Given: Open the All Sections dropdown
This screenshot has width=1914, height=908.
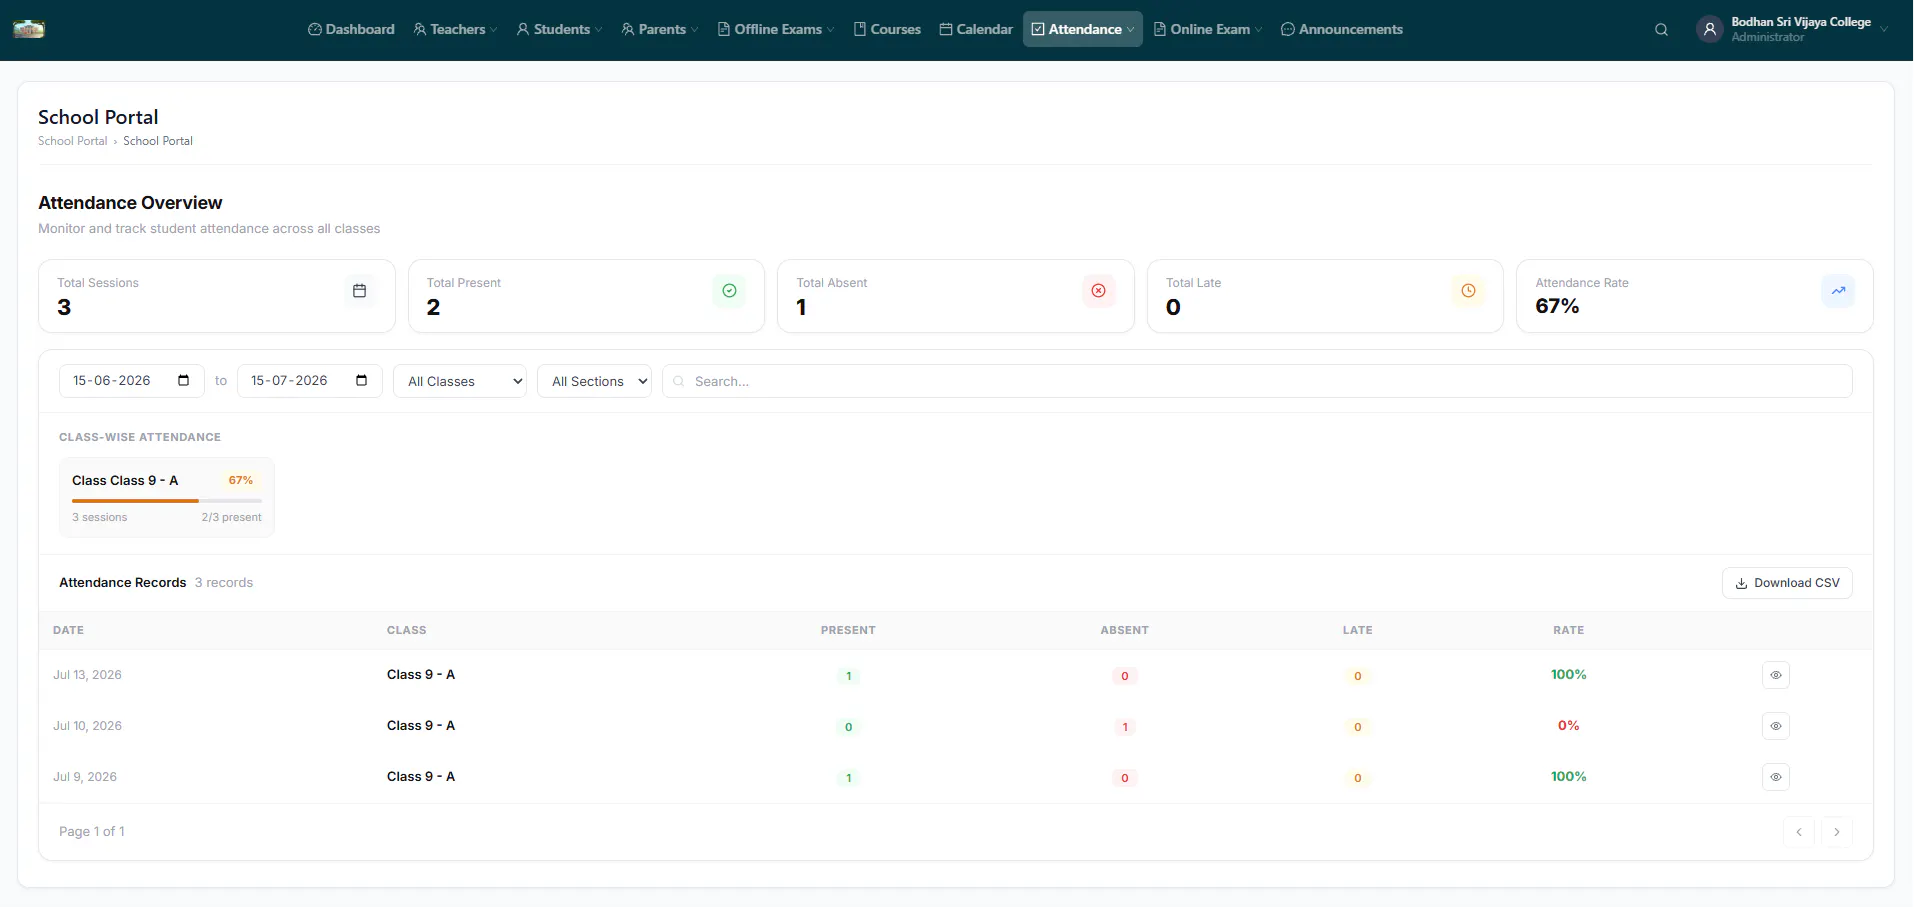Looking at the screenshot, I should pos(594,381).
